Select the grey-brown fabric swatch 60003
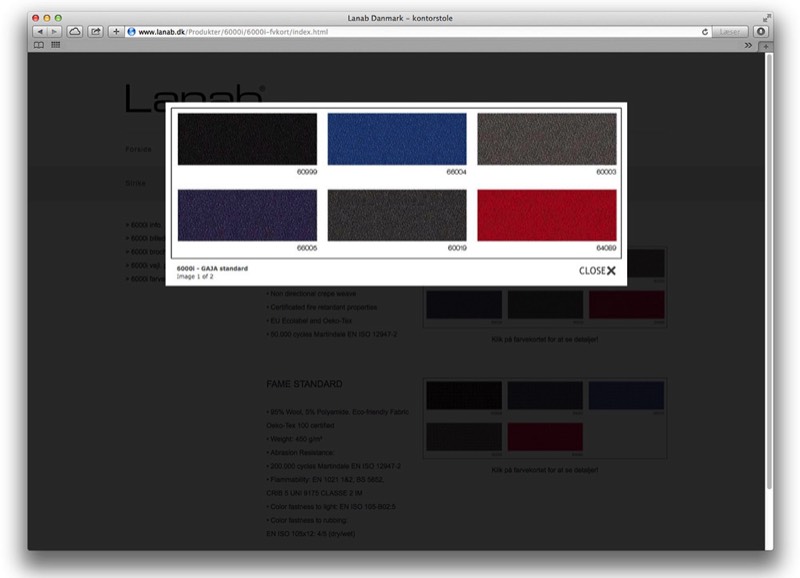800x578 pixels. [x=547, y=139]
